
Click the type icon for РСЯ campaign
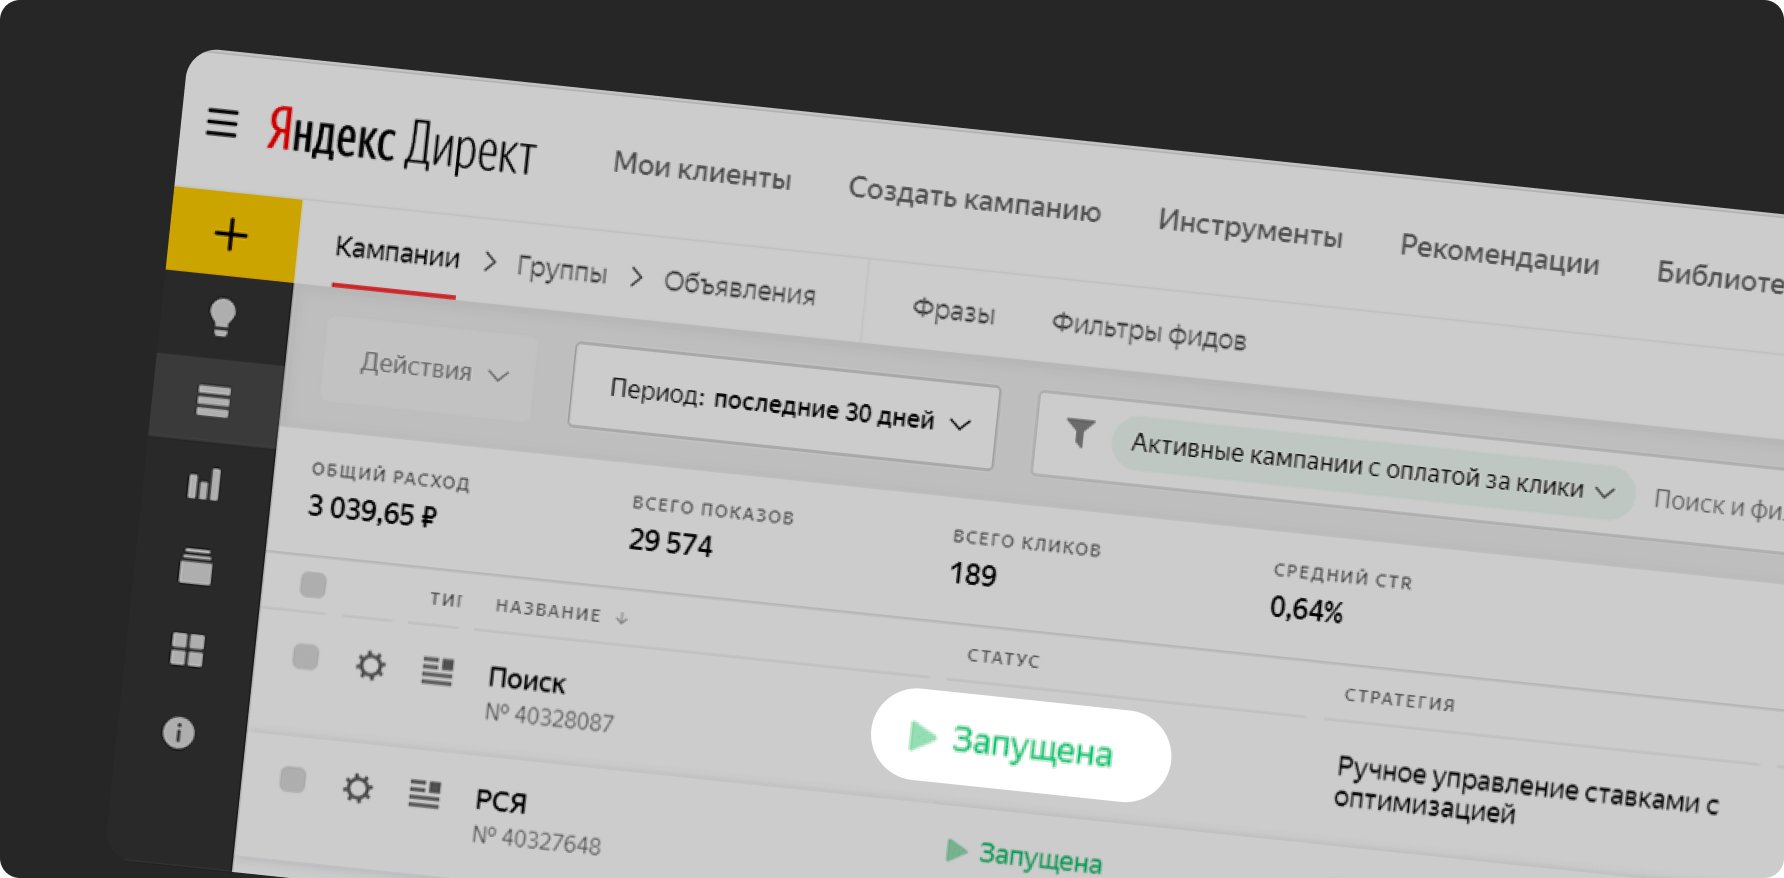click(425, 794)
